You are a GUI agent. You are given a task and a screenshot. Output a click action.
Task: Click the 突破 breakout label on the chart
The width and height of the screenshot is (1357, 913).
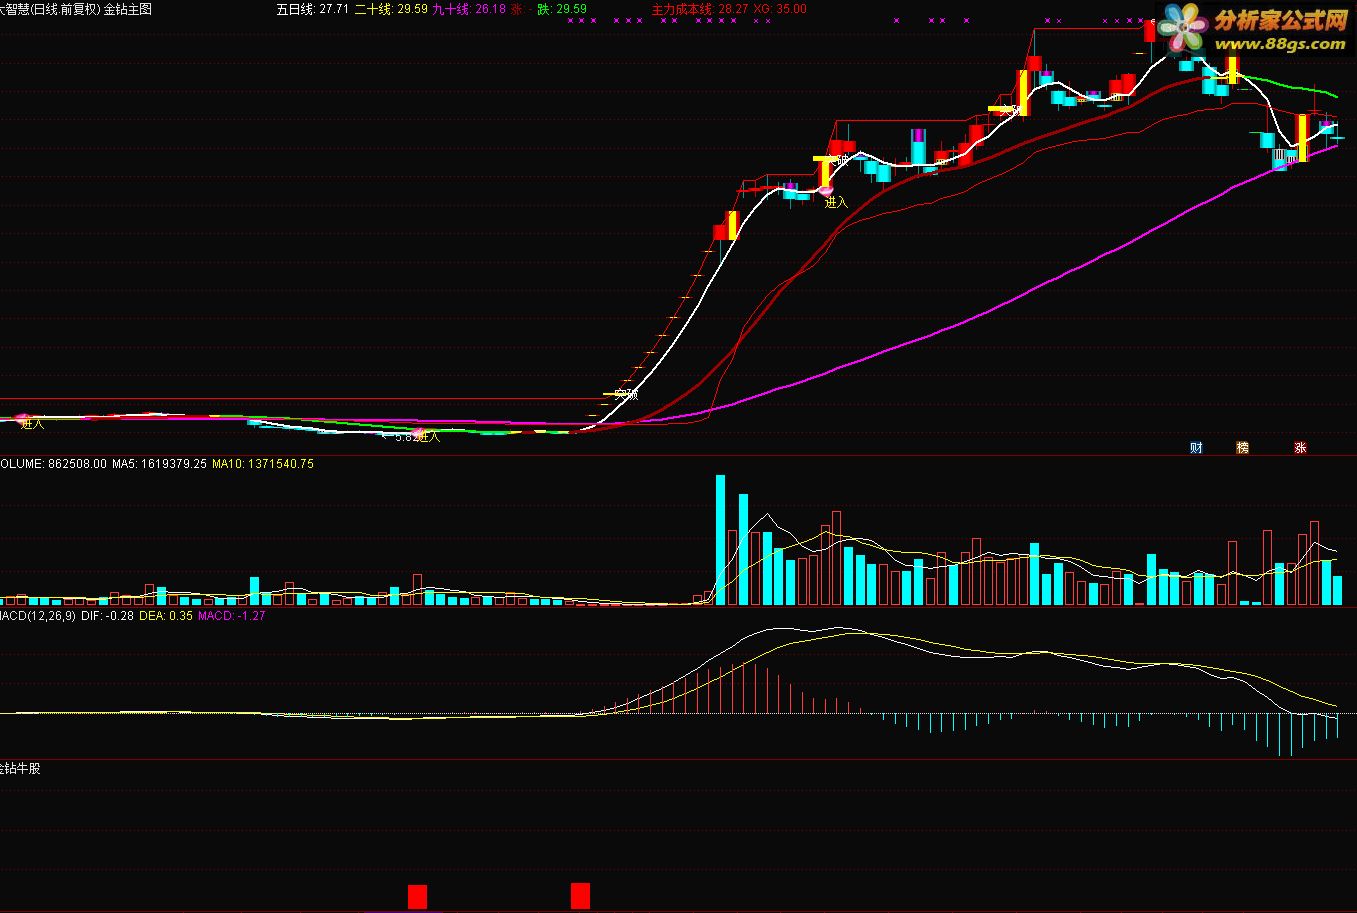pyautogui.click(x=626, y=394)
